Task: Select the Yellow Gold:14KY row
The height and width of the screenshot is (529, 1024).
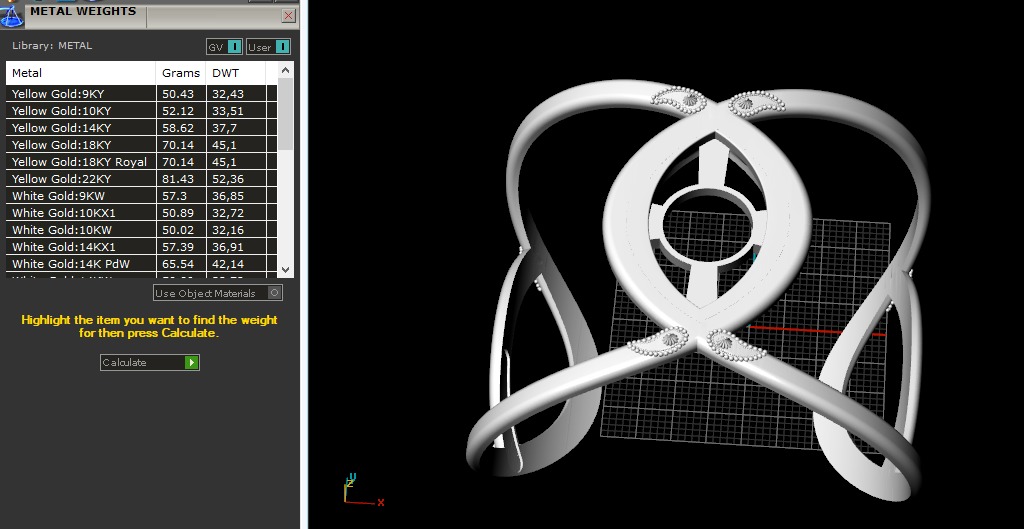Action: pyautogui.click(x=142, y=128)
